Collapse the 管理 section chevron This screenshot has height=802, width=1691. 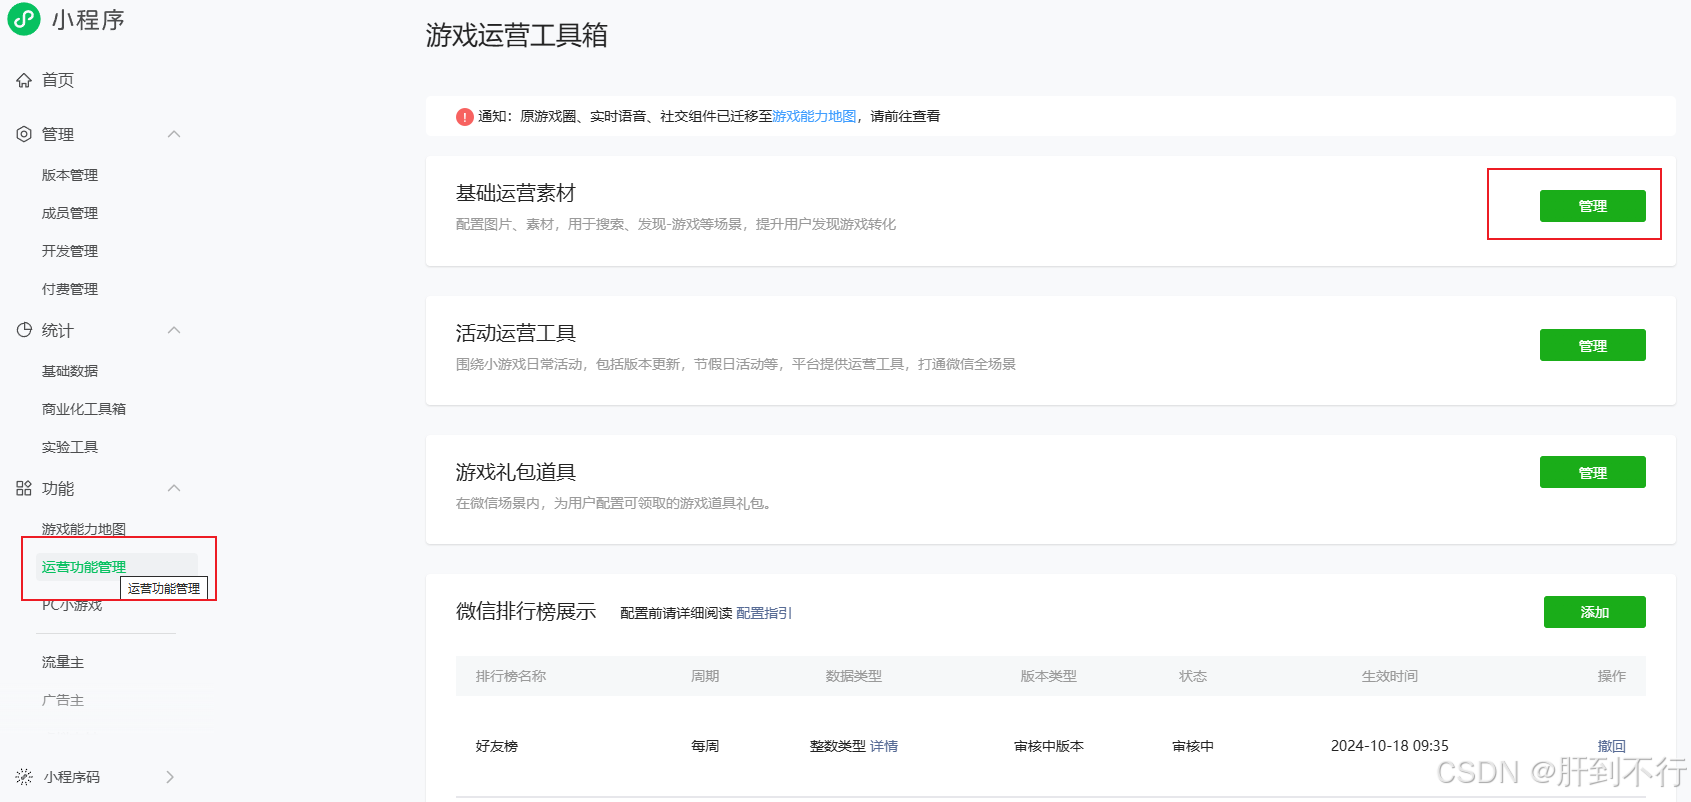coord(174,134)
